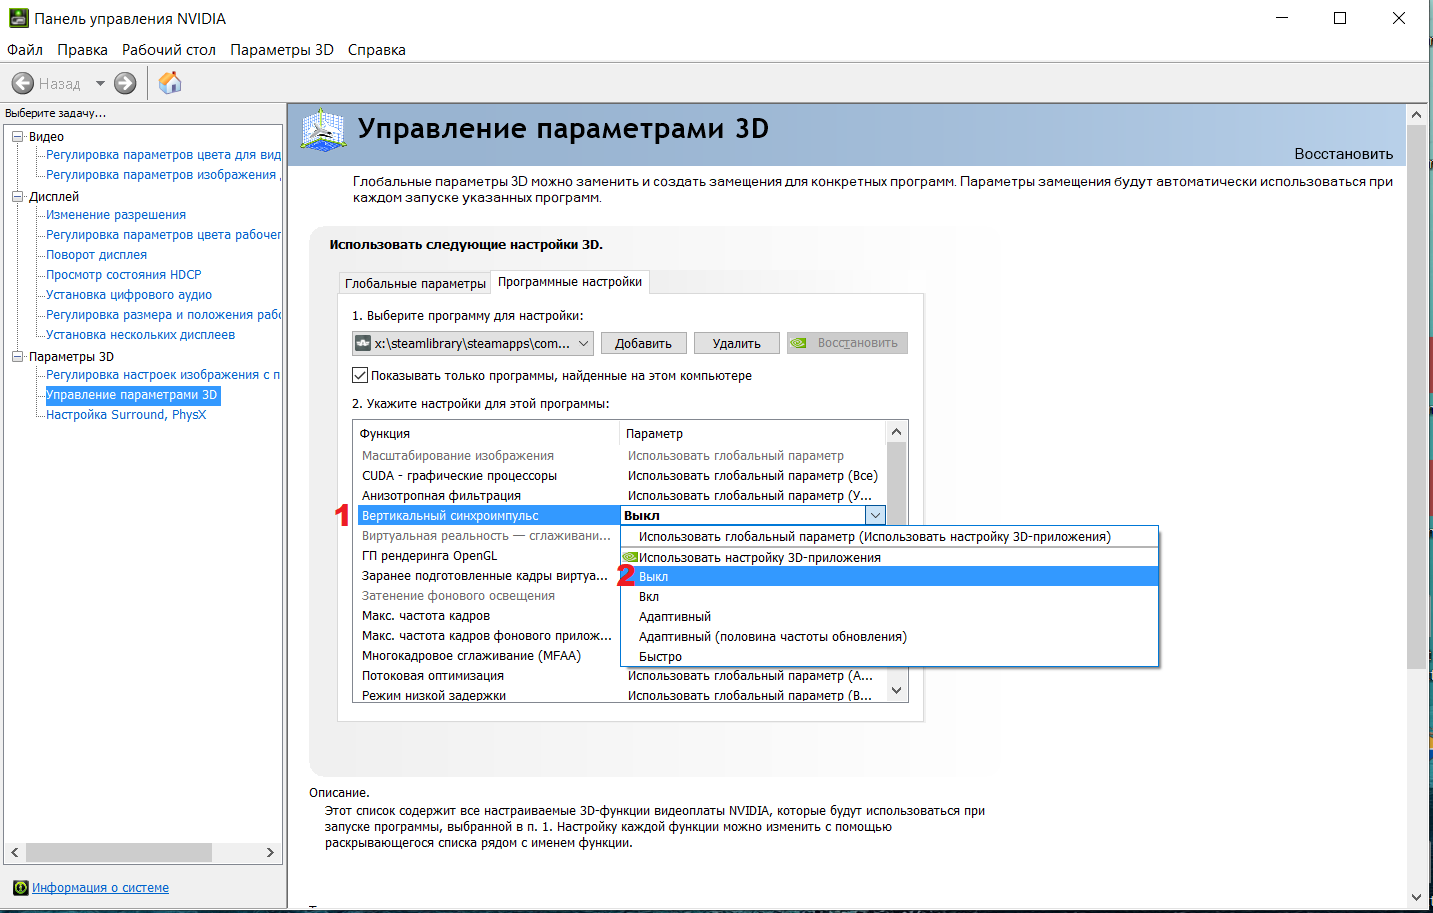This screenshot has height=913, width=1433.
Task: Select the Вертикальный синхроимпульс row
Action: [488, 515]
